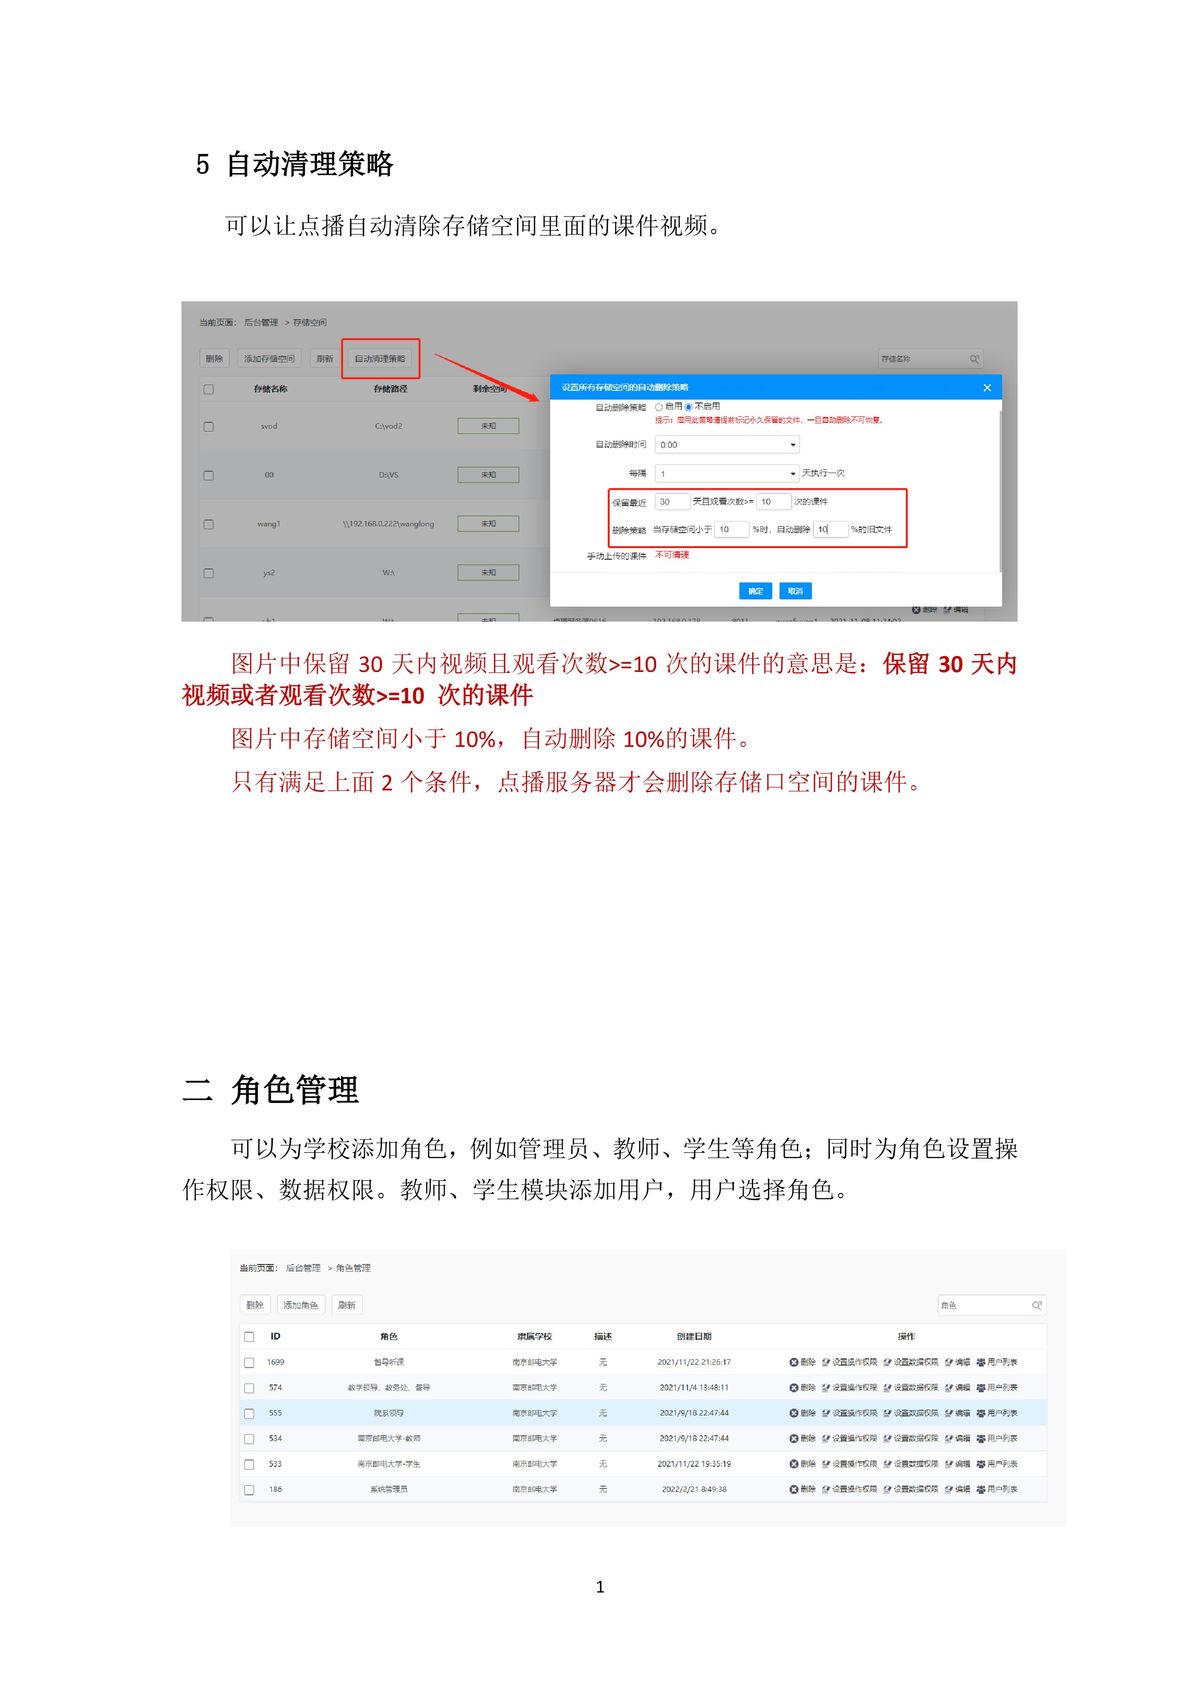Close the auto-delete policy dialog

tap(987, 388)
